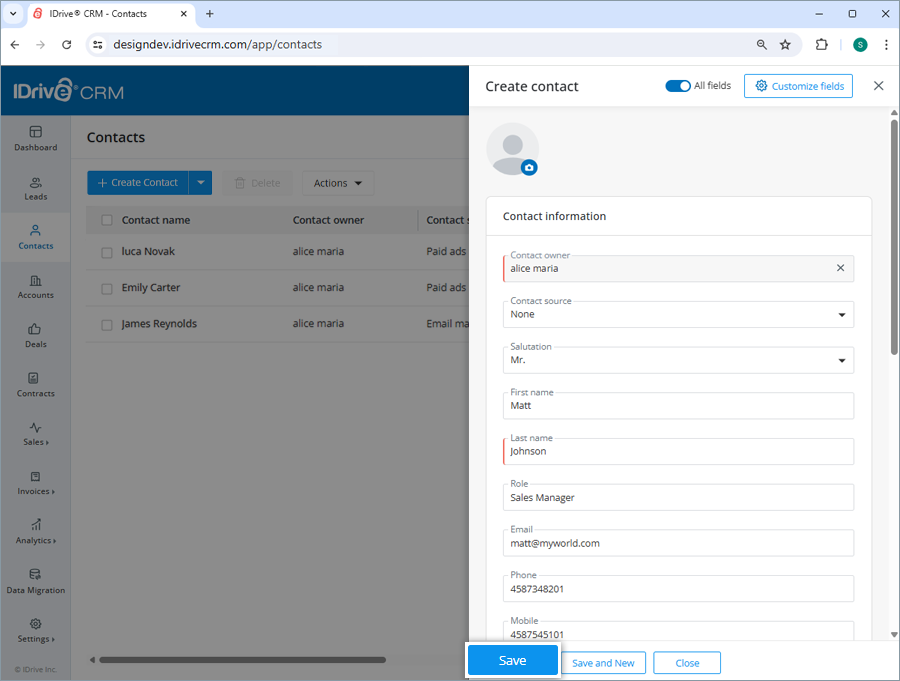Open the Deals section
The image size is (900, 681).
click(35, 338)
